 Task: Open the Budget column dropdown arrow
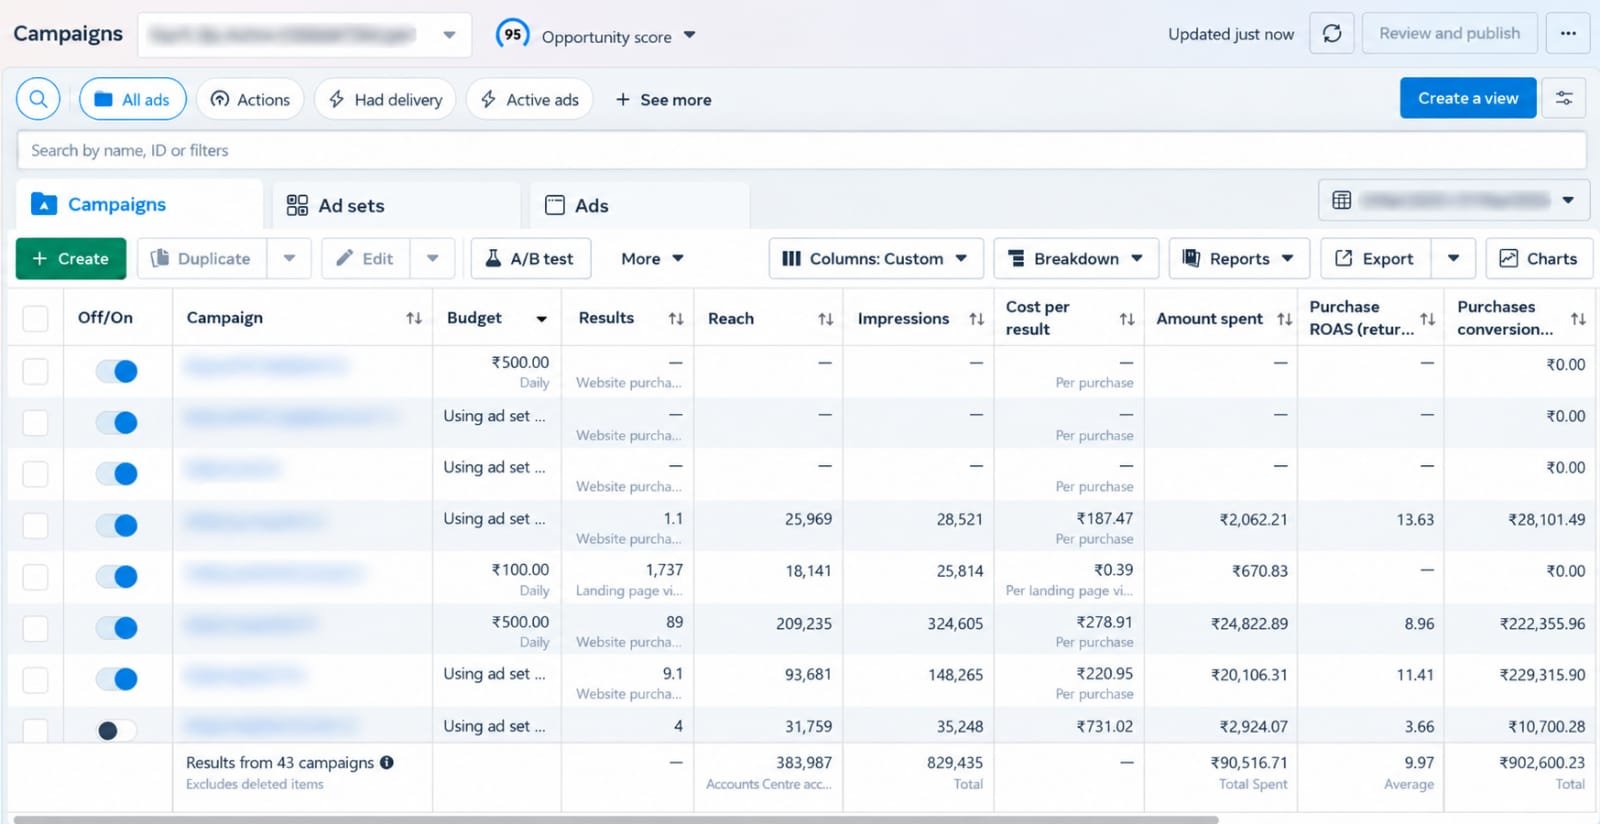pyautogui.click(x=541, y=318)
